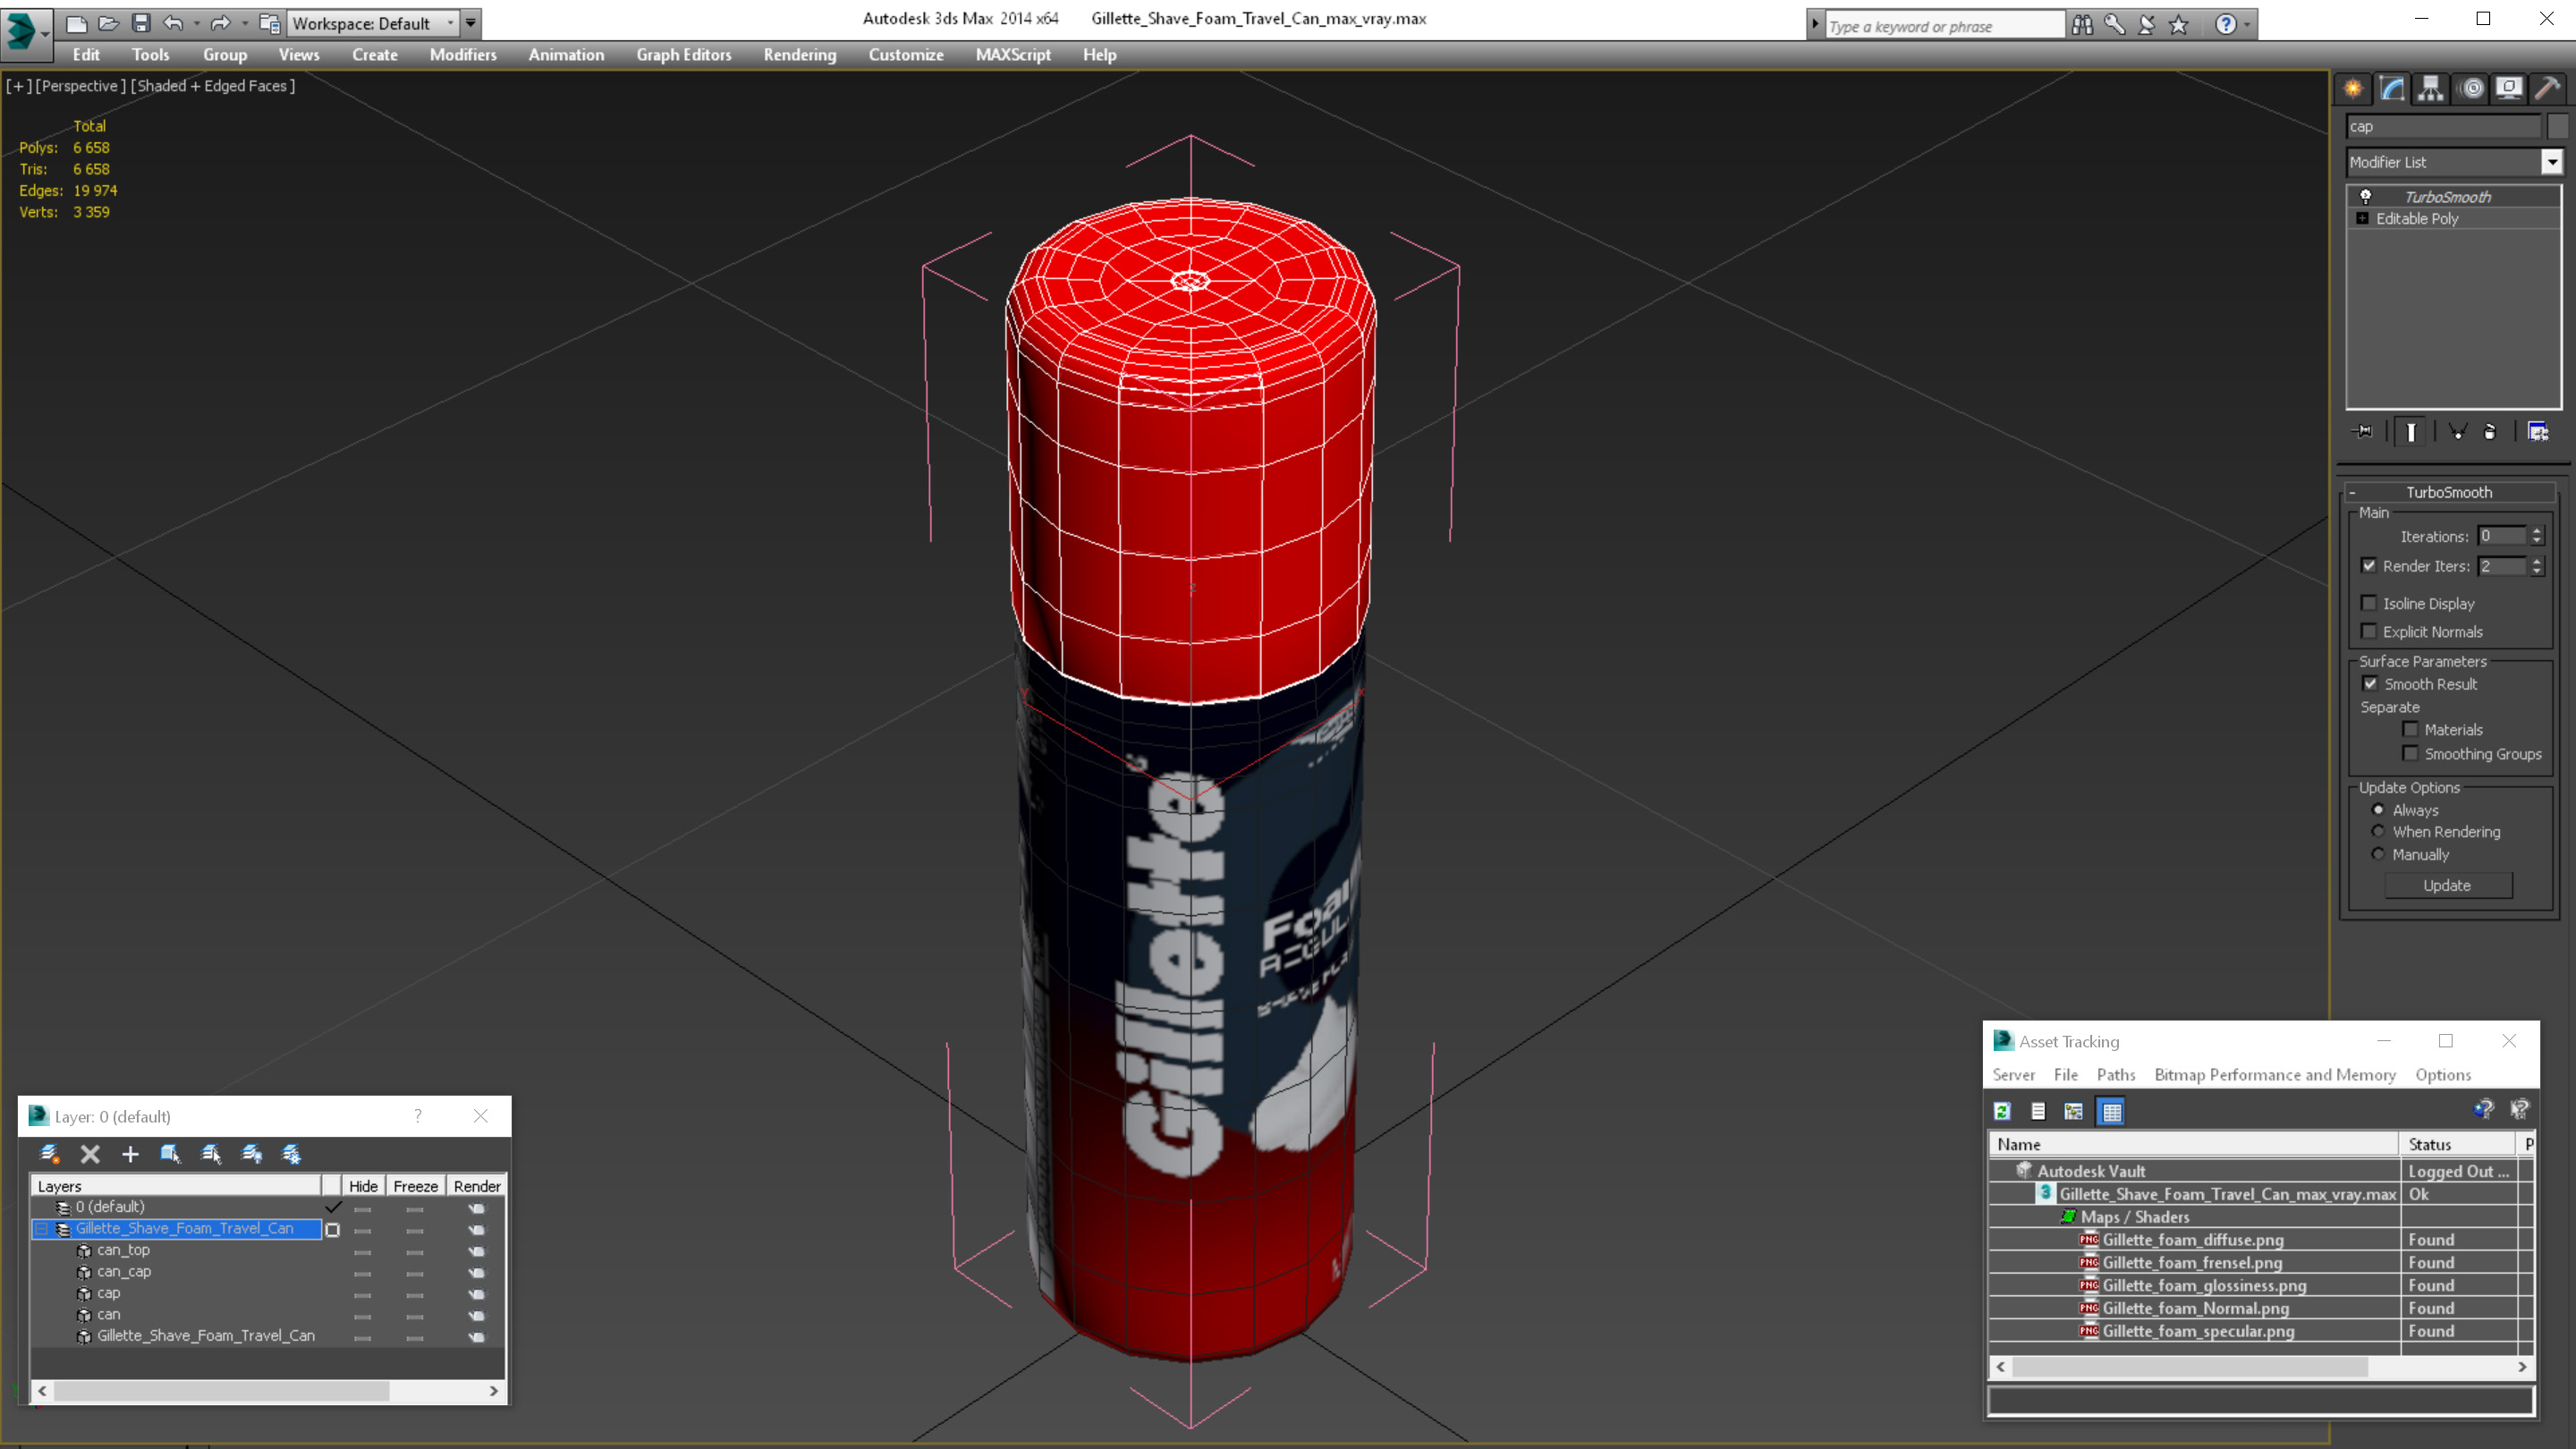Viewport: 2576px width, 1449px height.
Task: Select the When Rendering radio button
Action: pyautogui.click(x=2379, y=832)
